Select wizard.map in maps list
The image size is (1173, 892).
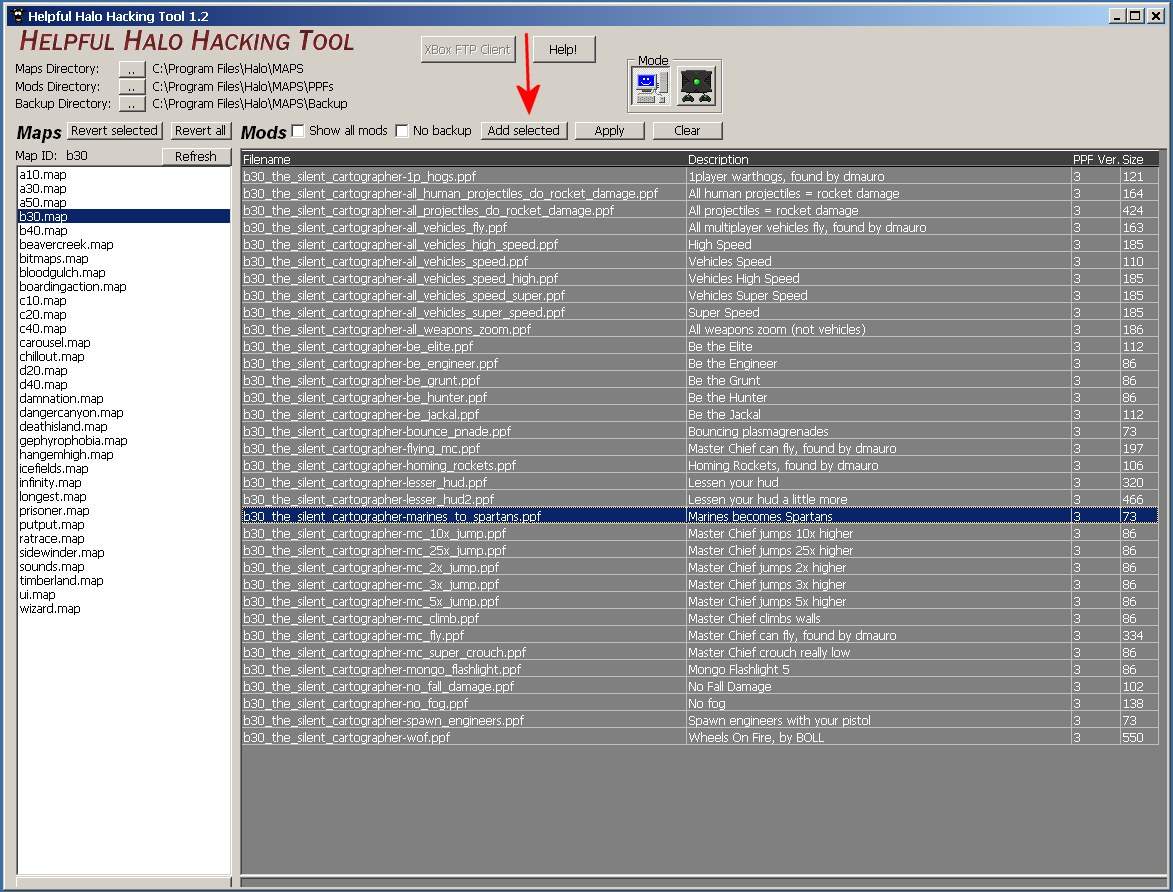tap(124, 609)
